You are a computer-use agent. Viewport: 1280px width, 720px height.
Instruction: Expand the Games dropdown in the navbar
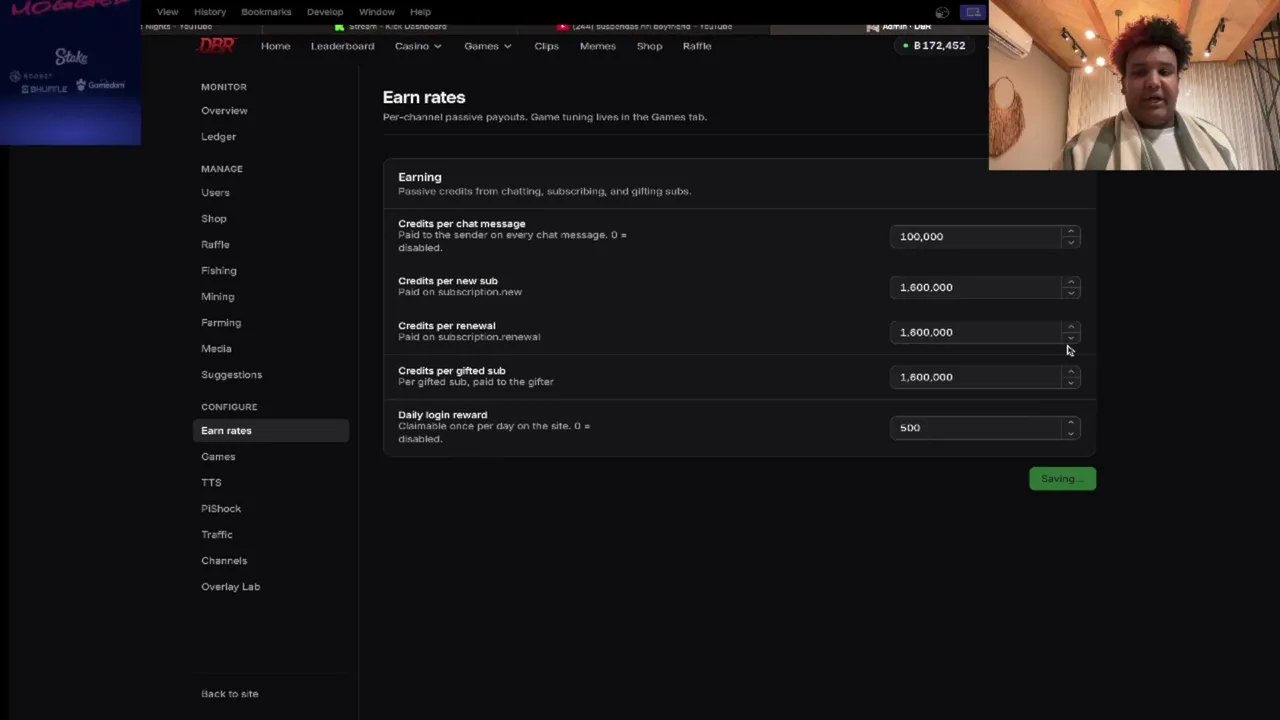coord(488,46)
